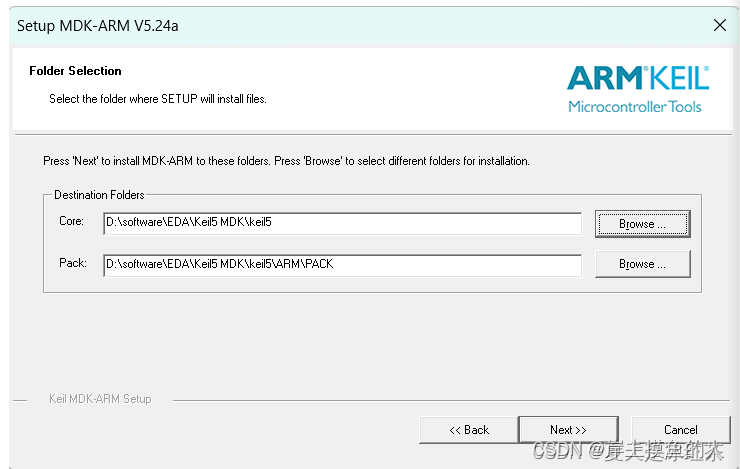The image size is (740, 469).
Task: Proceed with the Next >> button
Action: (568, 430)
